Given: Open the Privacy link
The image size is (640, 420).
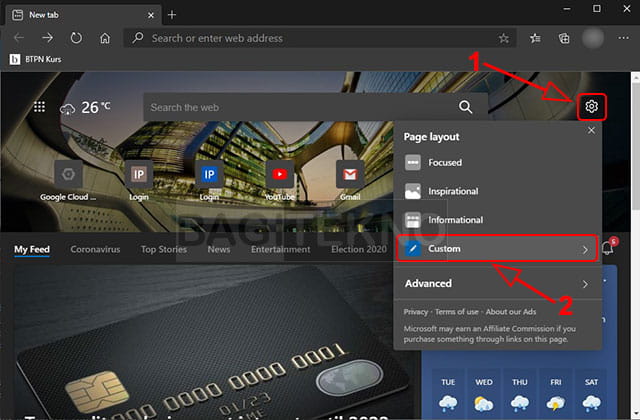Looking at the screenshot, I should pos(416,312).
